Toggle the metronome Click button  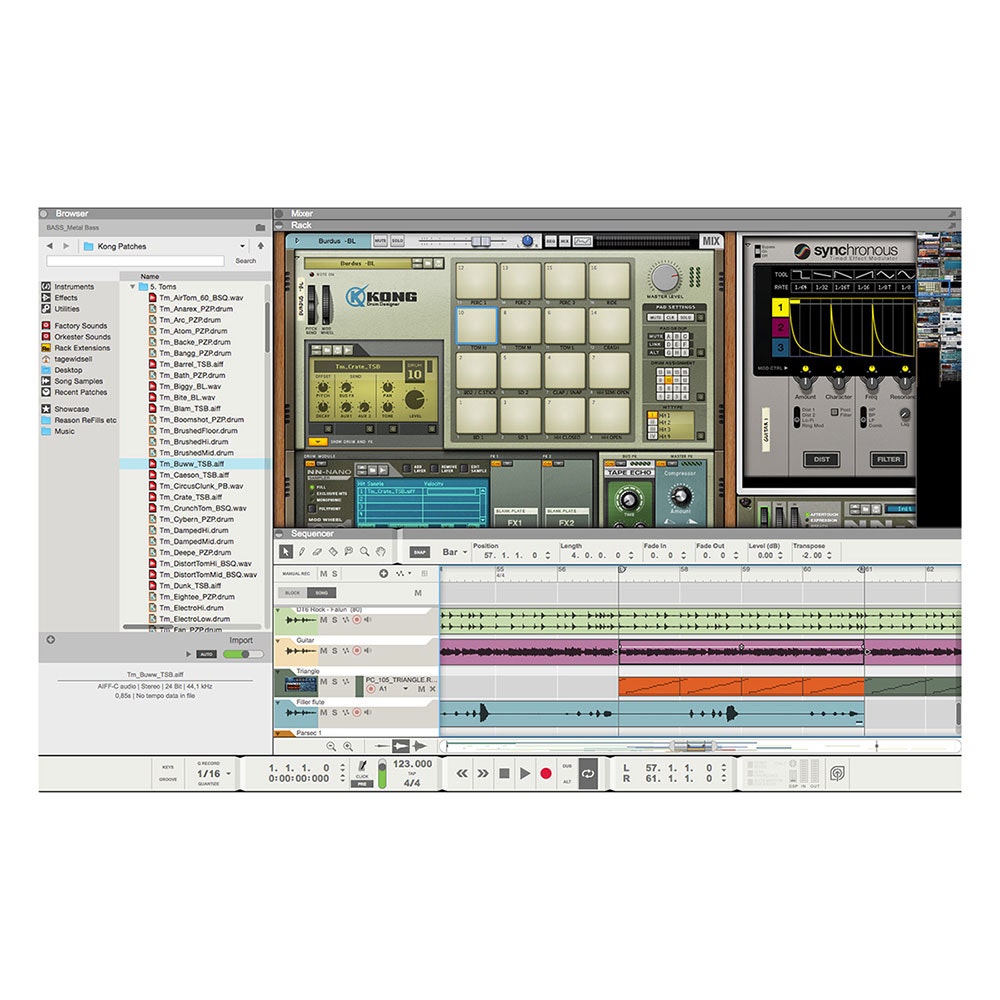[x=362, y=768]
